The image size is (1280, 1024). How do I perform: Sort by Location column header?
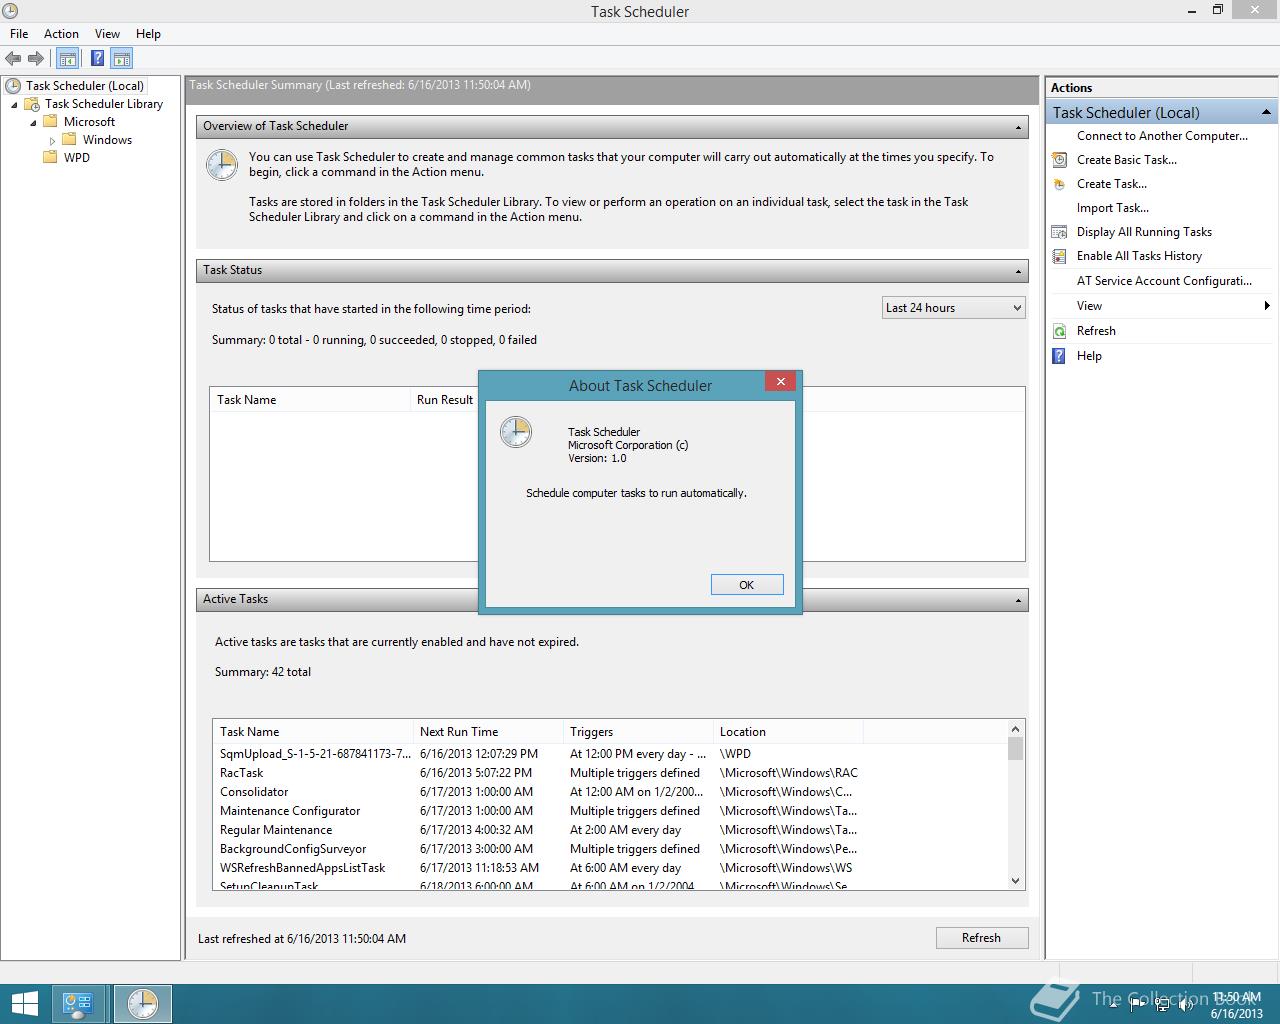coord(788,732)
